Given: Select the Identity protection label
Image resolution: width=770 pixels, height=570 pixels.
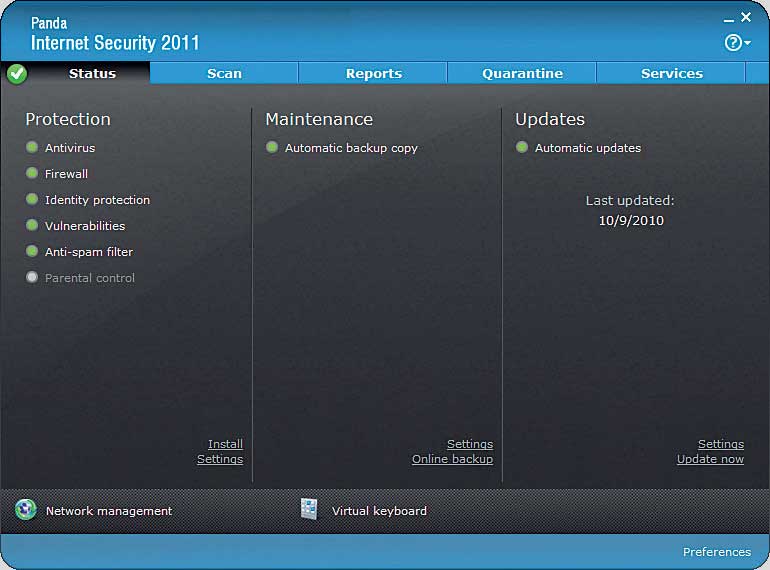Looking at the screenshot, I should pyautogui.click(x=97, y=200).
